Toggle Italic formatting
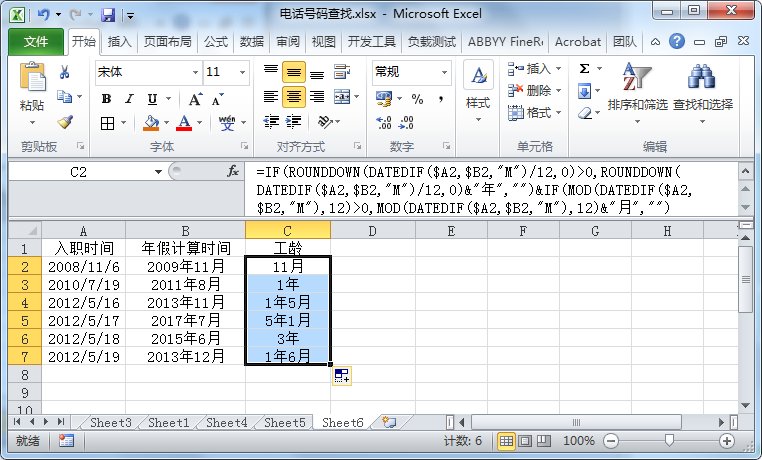 point(129,99)
